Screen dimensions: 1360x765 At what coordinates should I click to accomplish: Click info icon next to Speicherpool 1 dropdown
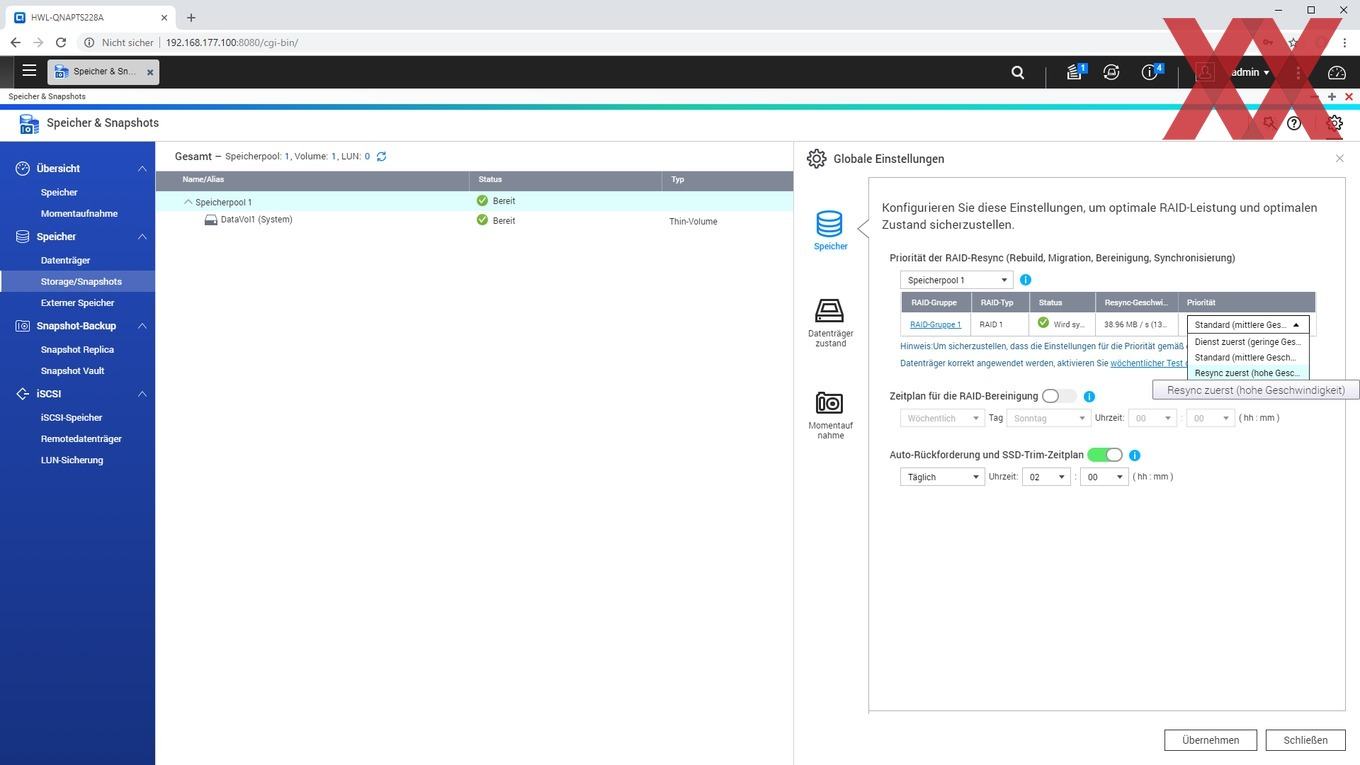pyautogui.click(x=1025, y=280)
